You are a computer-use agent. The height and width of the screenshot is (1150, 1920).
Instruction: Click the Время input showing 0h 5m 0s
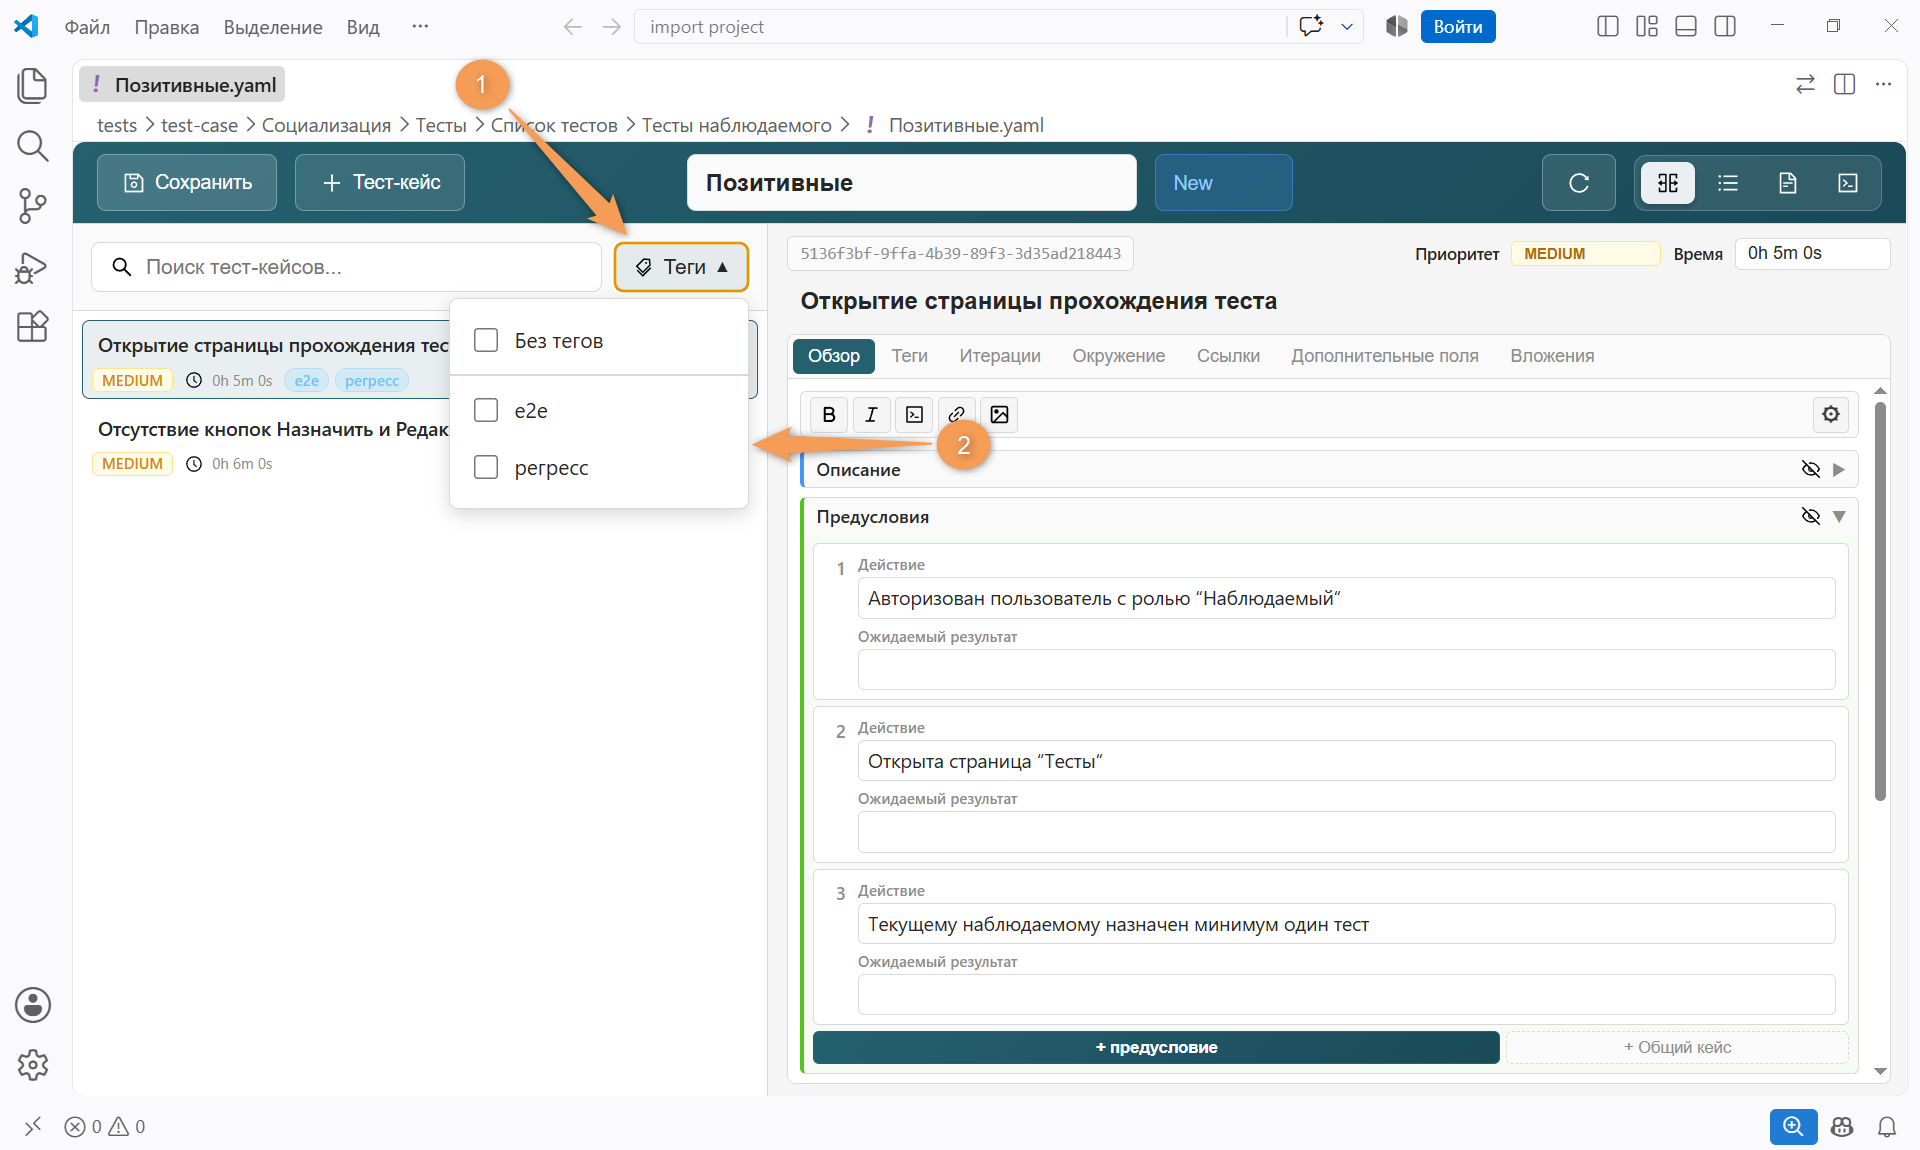(x=1812, y=254)
